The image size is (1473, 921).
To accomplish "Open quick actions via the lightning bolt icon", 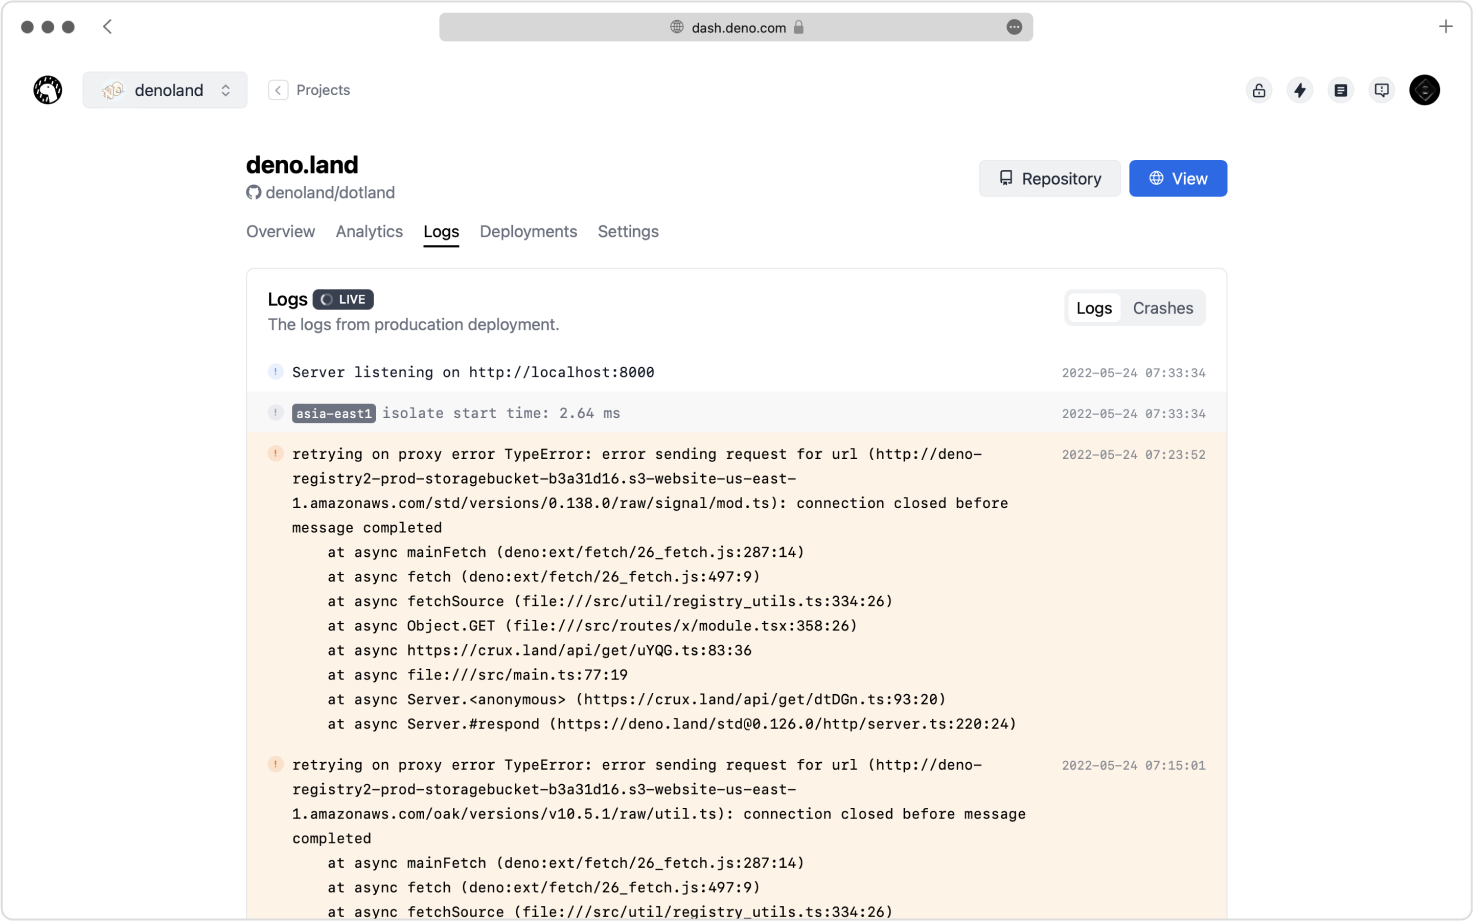I will (1300, 89).
